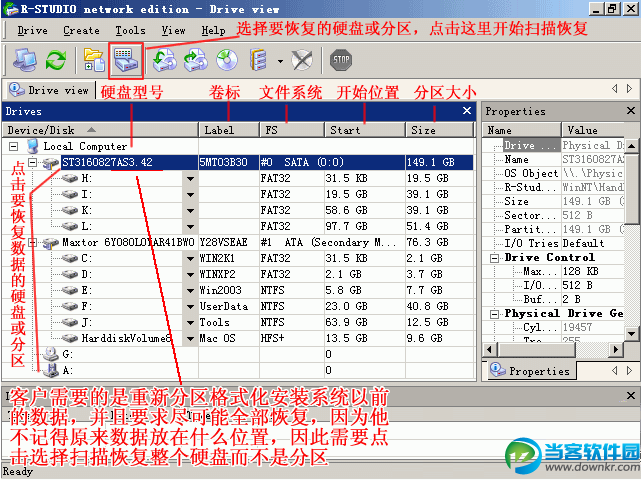
Task: Click Properties horizontal scrollbar right arrow
Action: pyautogui.click(x=616, y=349)
